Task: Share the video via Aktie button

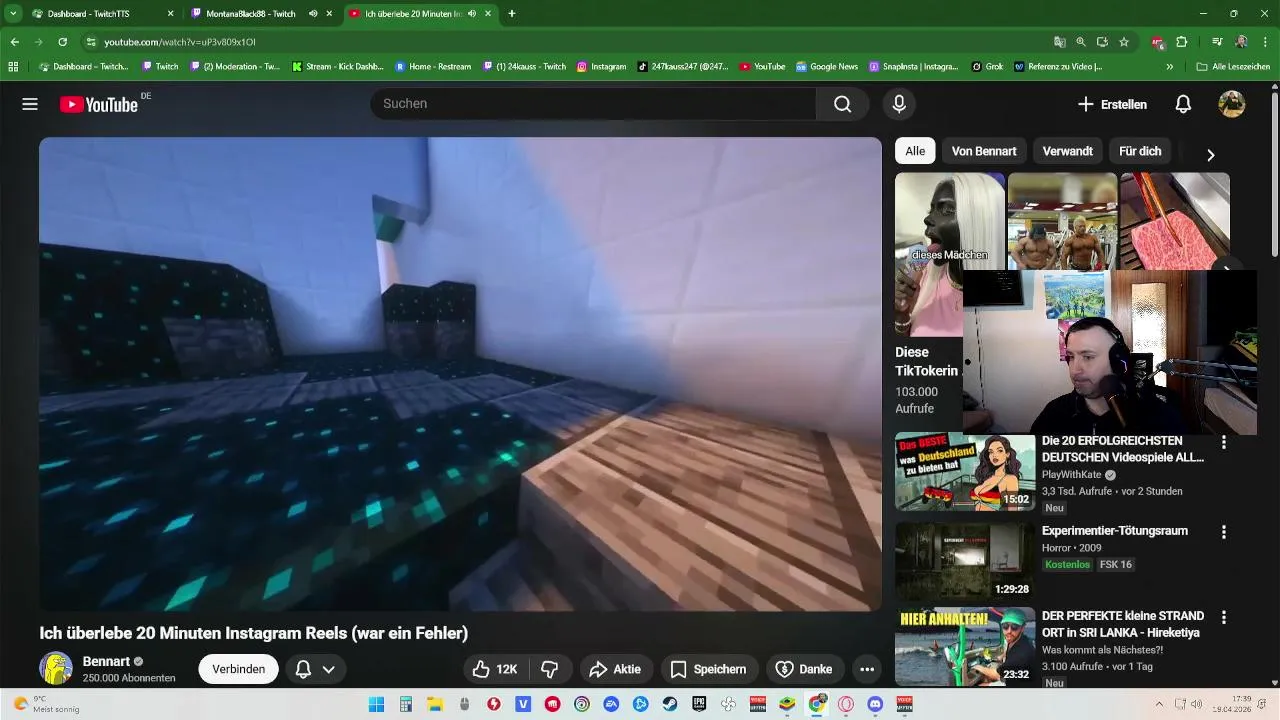Action: (x=615, y=669)
